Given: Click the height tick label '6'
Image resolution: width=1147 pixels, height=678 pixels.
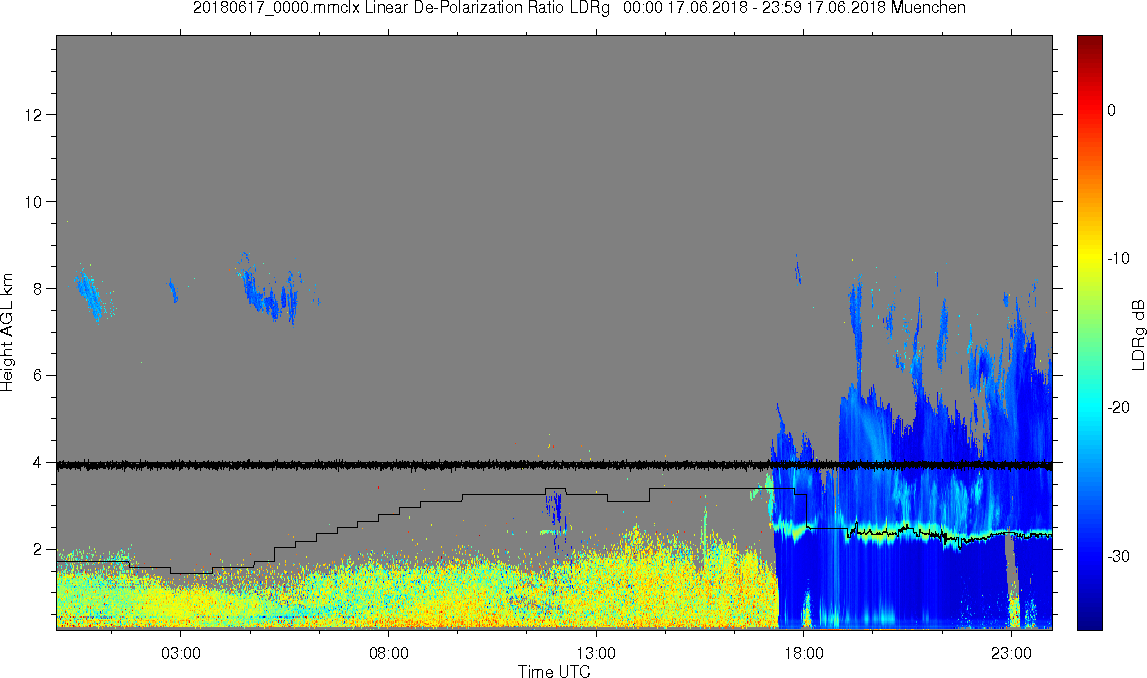Looking at the screenshot, I should (39, 376).
